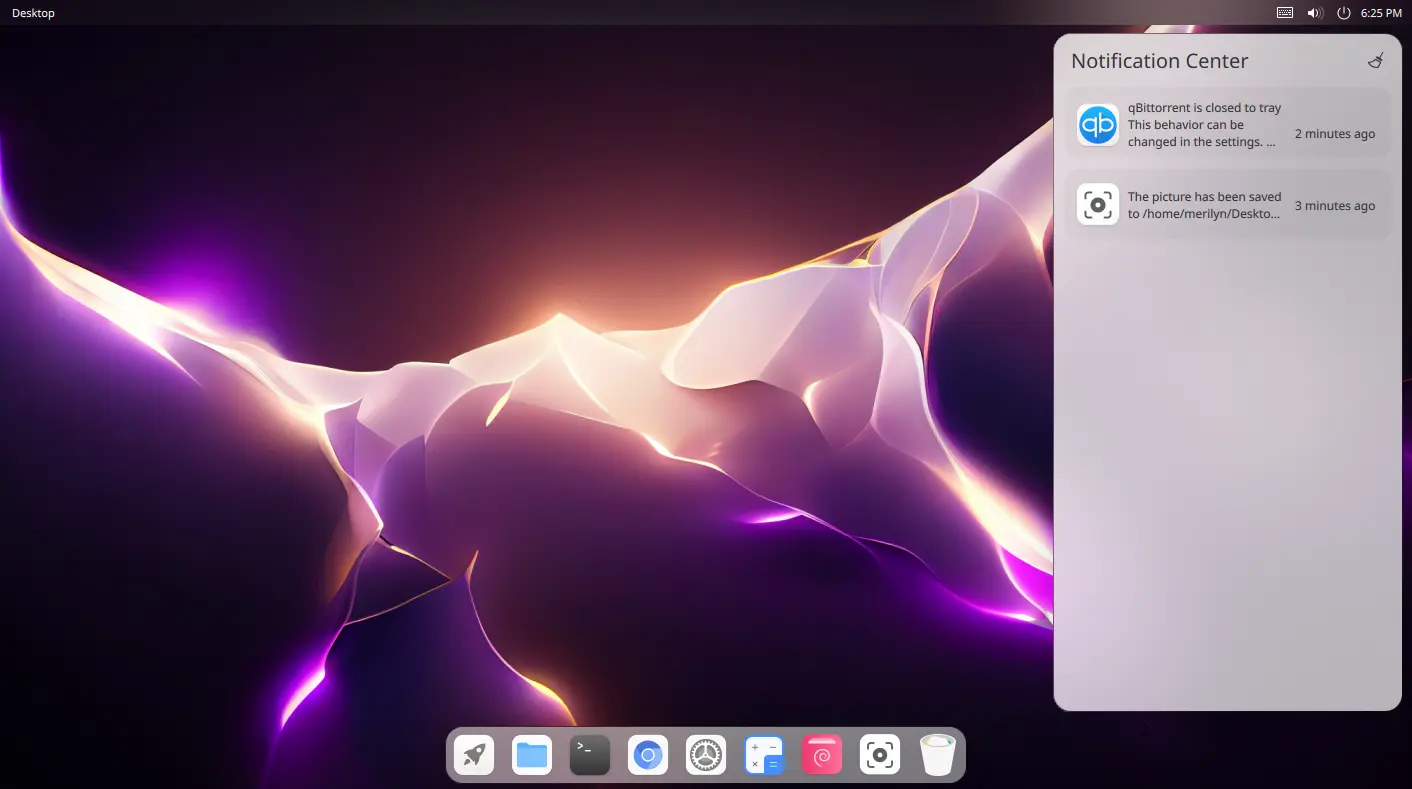Screen dimensions: 1412x789
Task: Open the volume control in top bar
Action: click(1315, 13)
